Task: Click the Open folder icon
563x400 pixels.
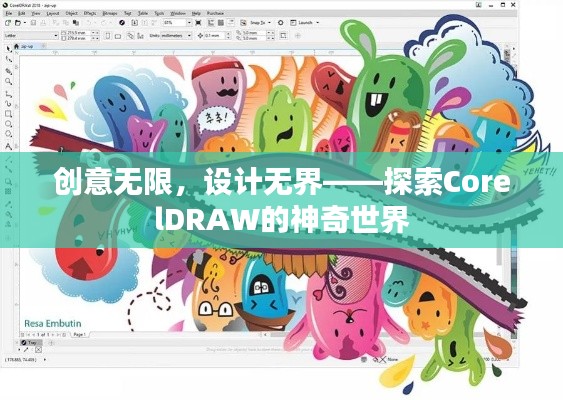Action: pyautogui.click(x=18, y=23)
